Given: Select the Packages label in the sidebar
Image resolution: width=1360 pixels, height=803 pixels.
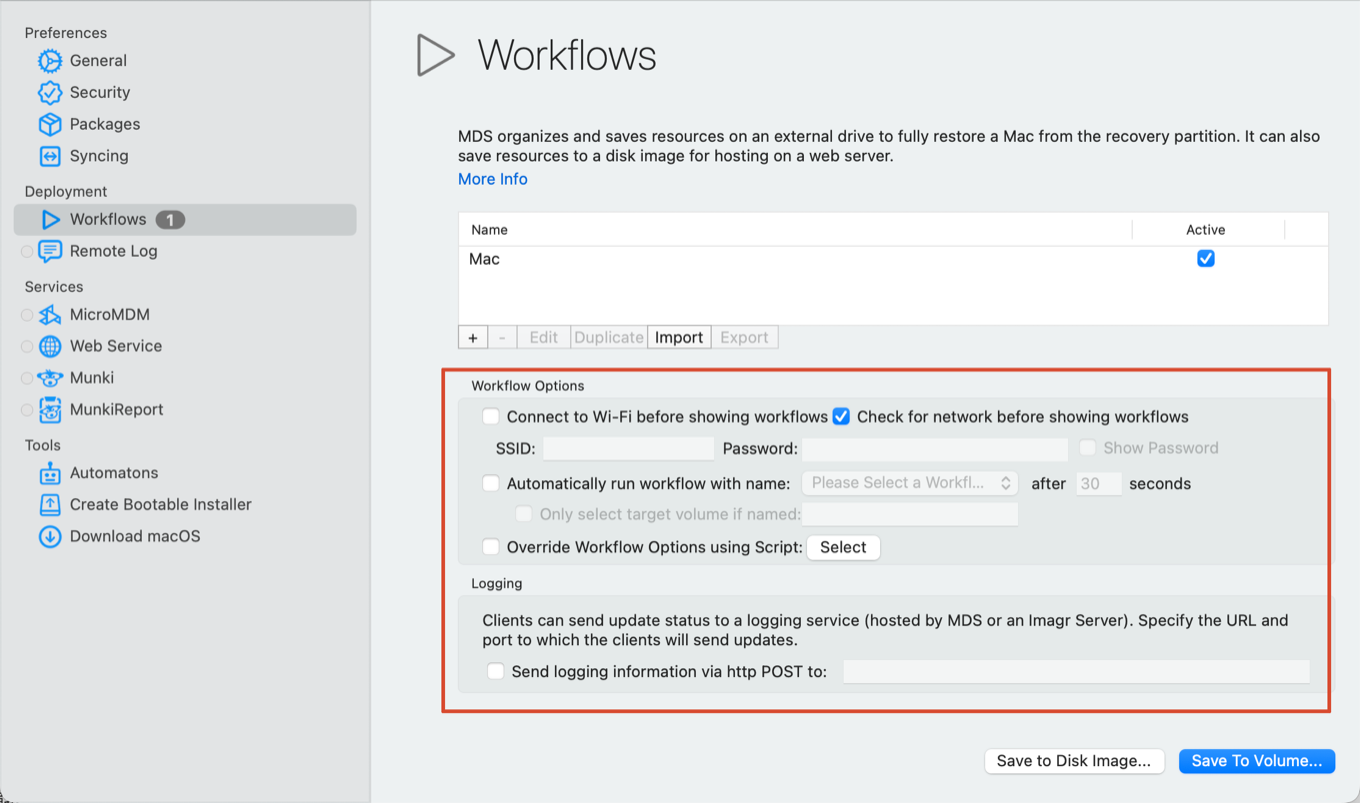Looking at the screenshot, I should 105,124.
